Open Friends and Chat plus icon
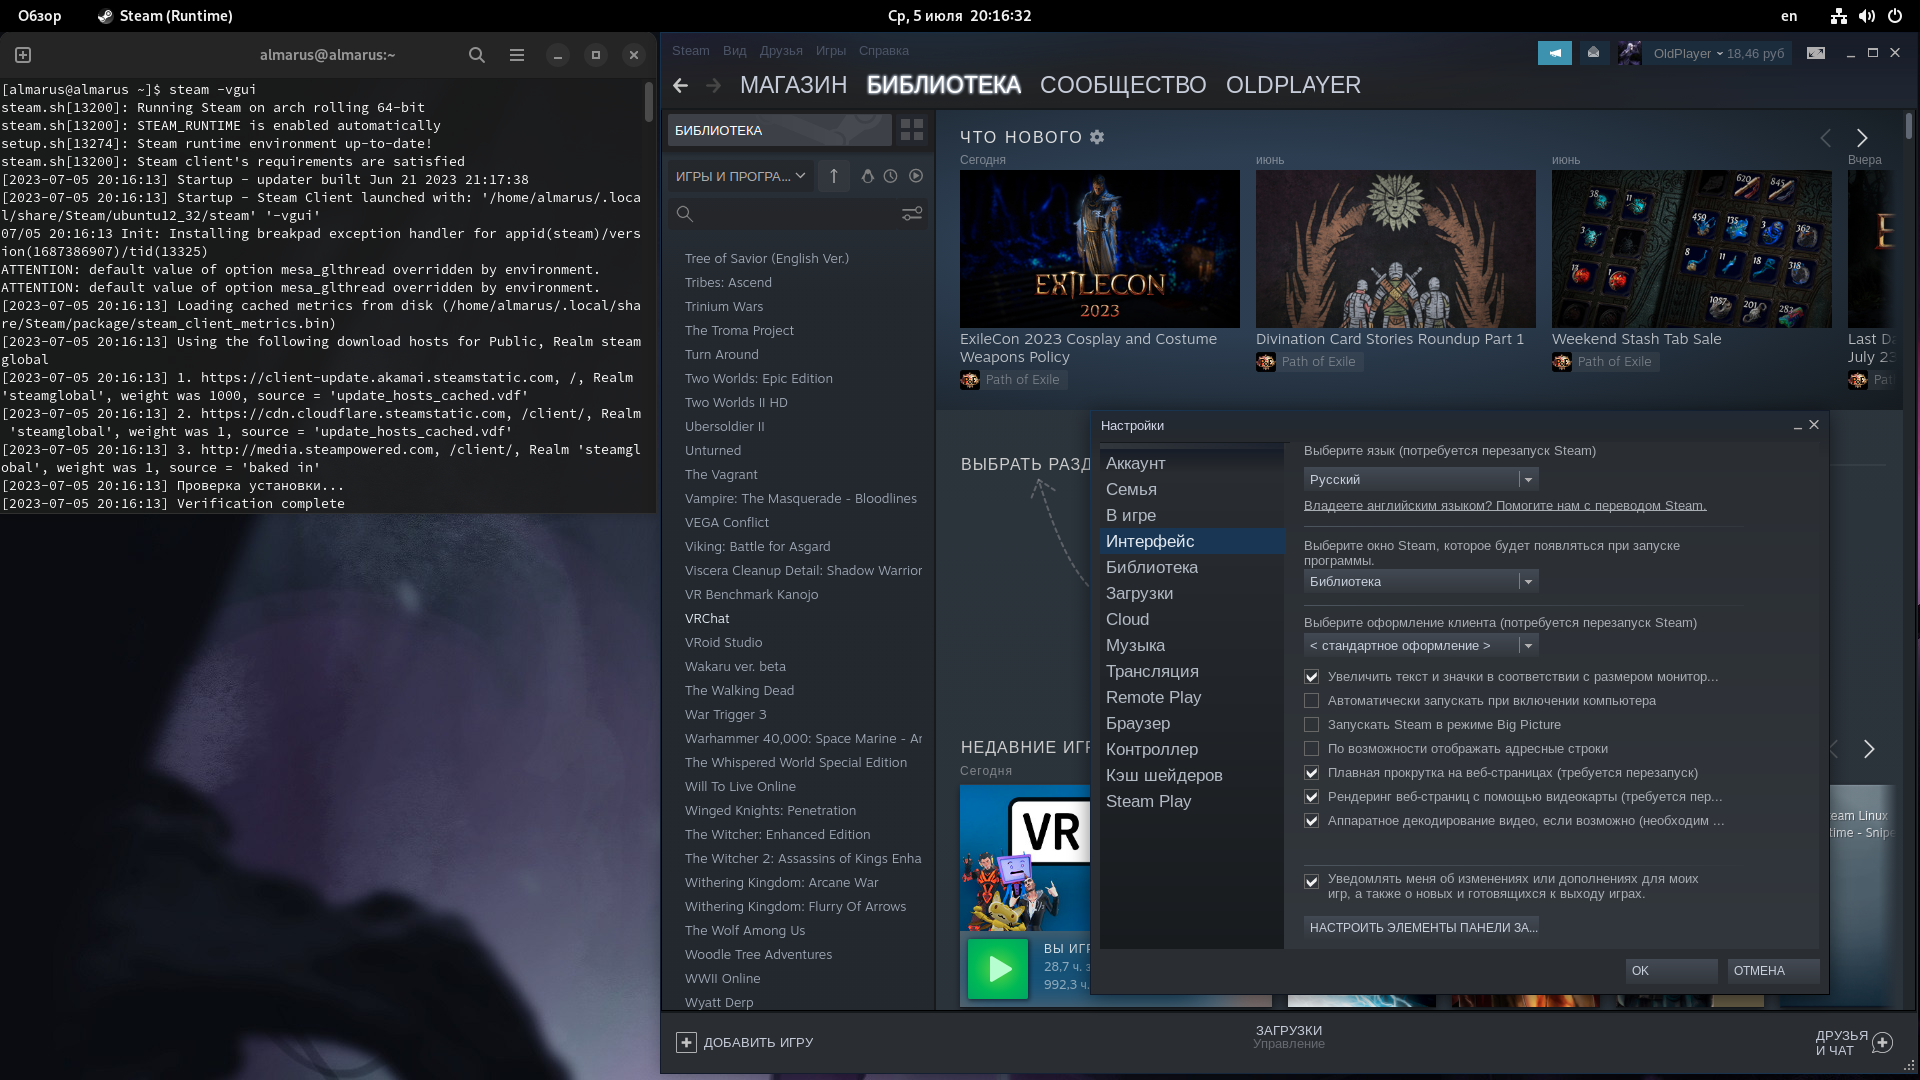Image resolution: width=1920 pixels, height=1080 pixels. click(x=1883, y=1042)
